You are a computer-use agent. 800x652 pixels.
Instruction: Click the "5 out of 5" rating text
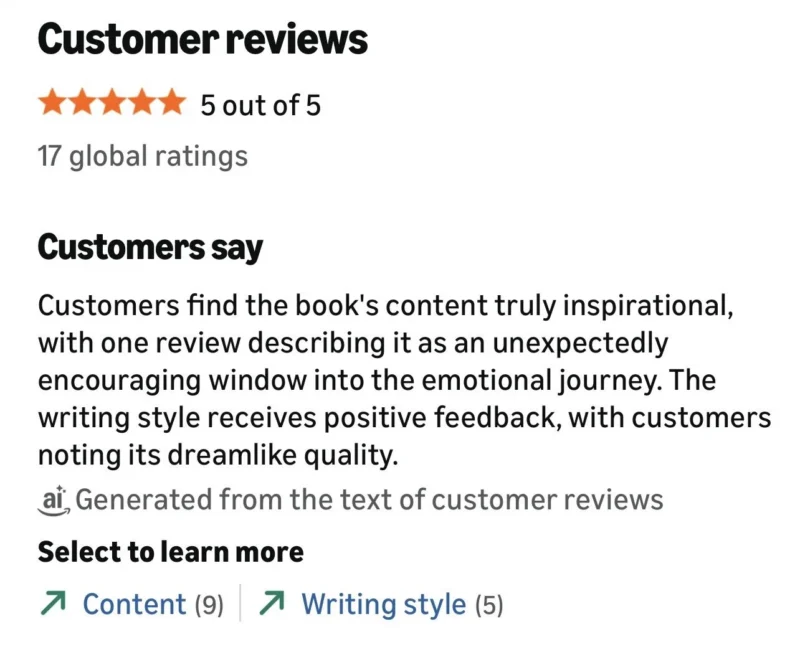tap(261, 104)
